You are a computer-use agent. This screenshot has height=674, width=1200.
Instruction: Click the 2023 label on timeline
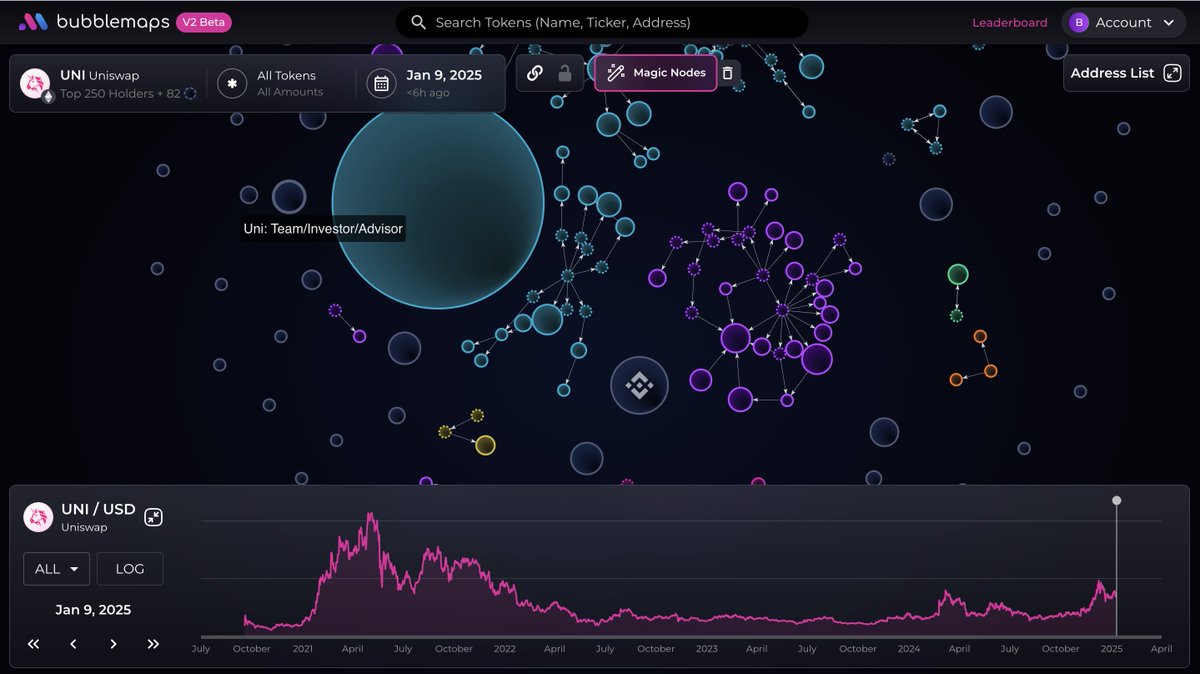[706, 649]
